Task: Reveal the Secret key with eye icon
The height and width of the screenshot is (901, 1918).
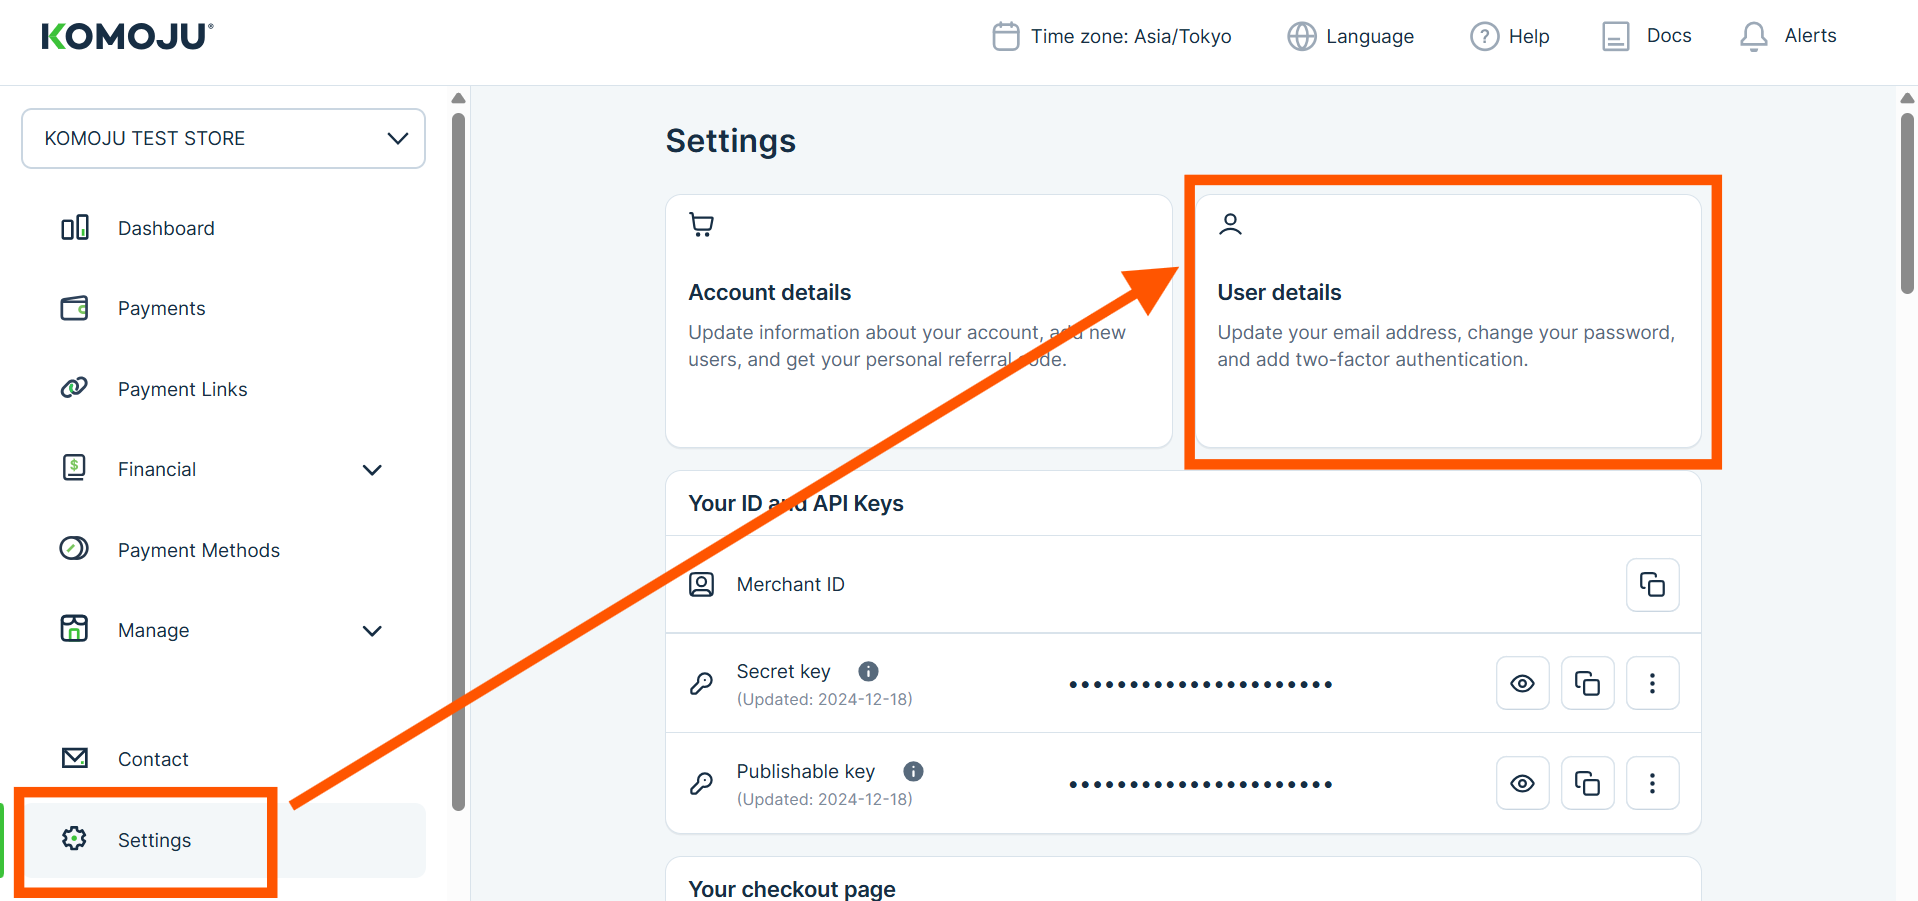Action: coord(1522,684)
